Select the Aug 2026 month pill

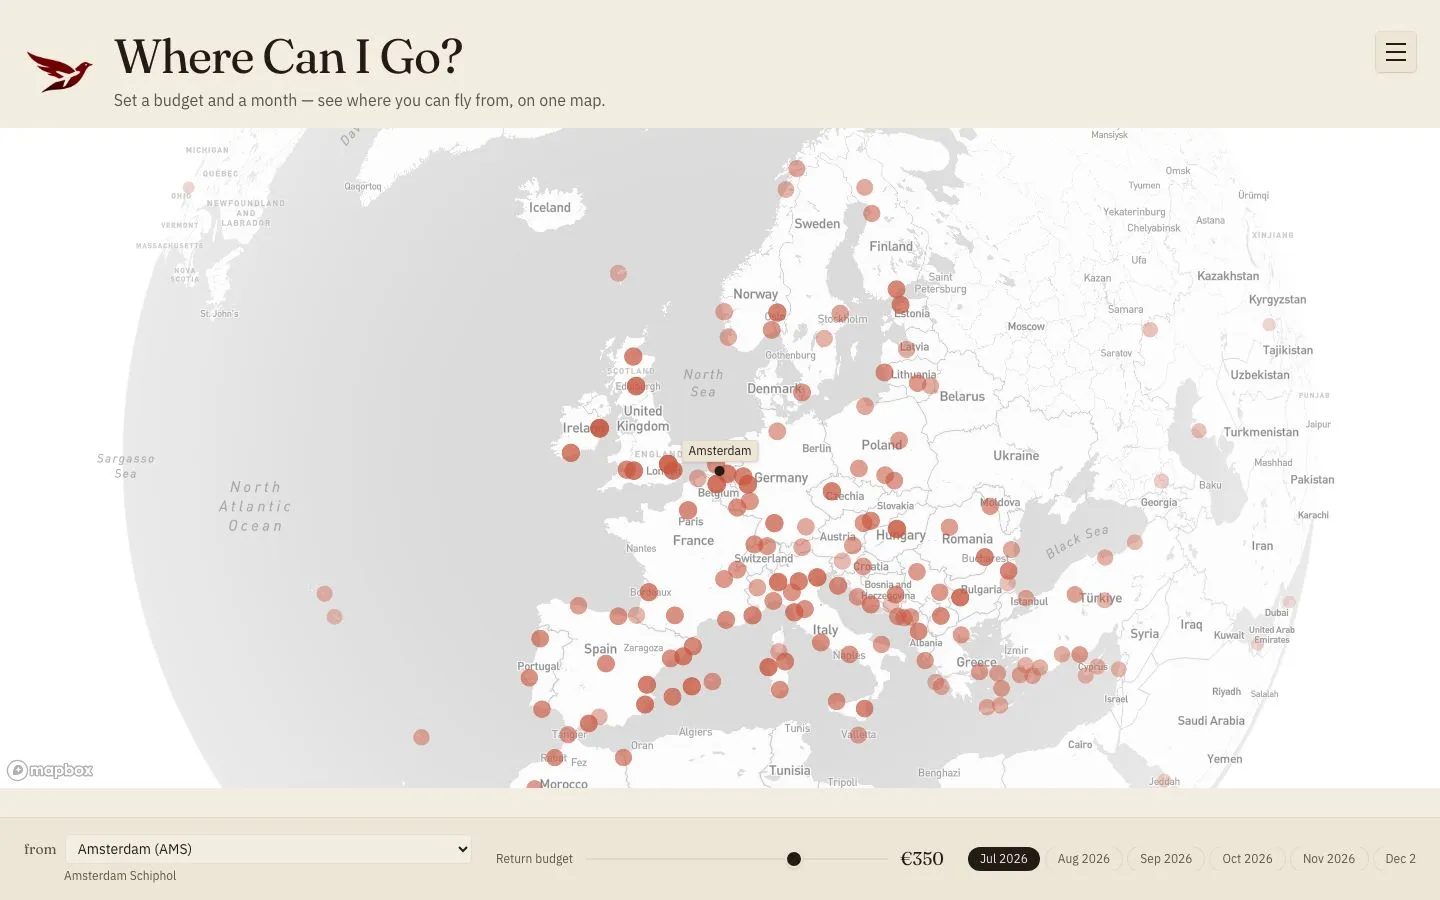click(x=1084, y=859)
